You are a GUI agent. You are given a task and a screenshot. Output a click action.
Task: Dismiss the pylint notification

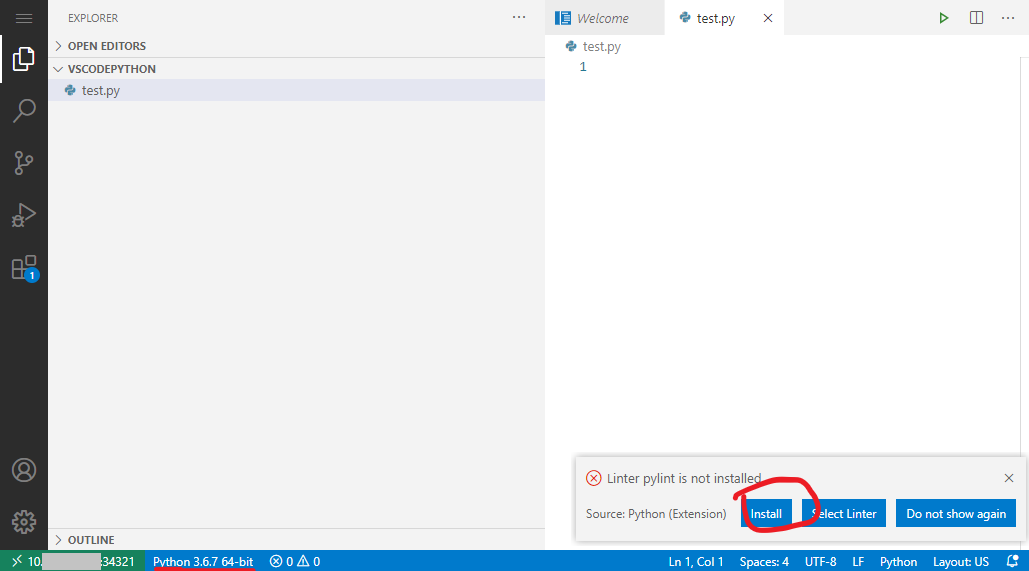[1009, 478]
